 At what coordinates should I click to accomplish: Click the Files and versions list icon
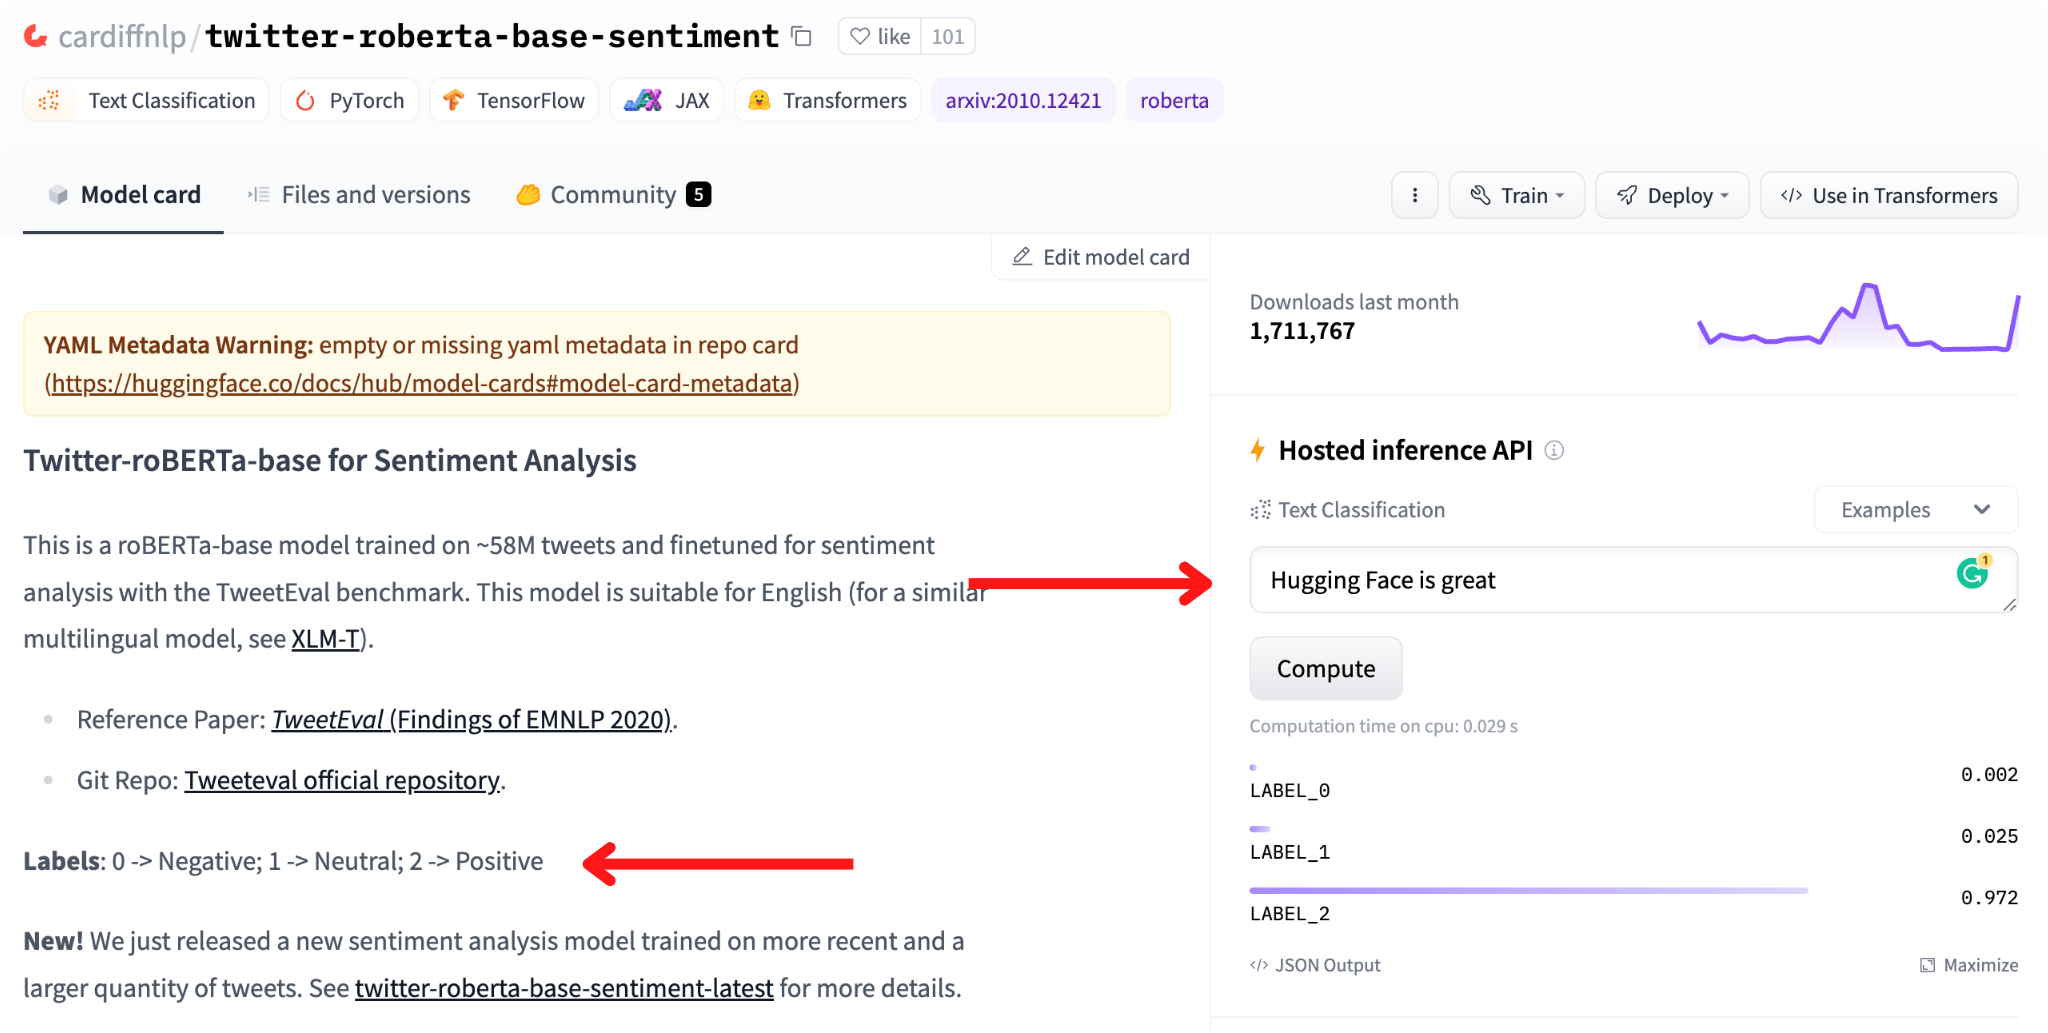point(258,195)
